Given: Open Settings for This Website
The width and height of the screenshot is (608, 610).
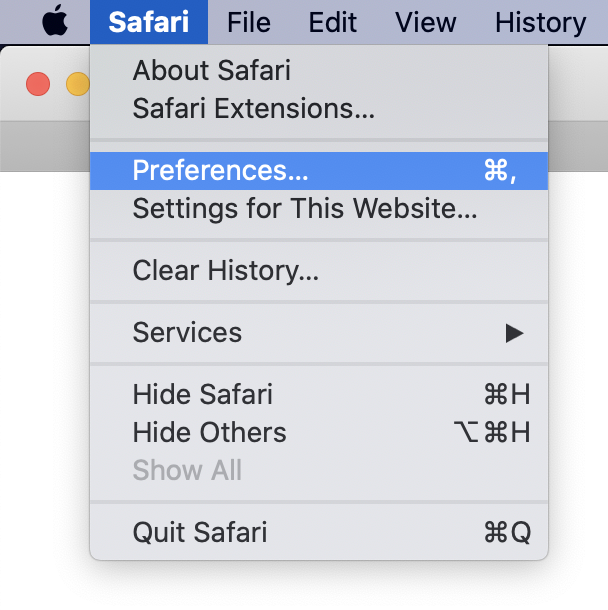Looking at the screenshot, I should click(x=304, y=209).
